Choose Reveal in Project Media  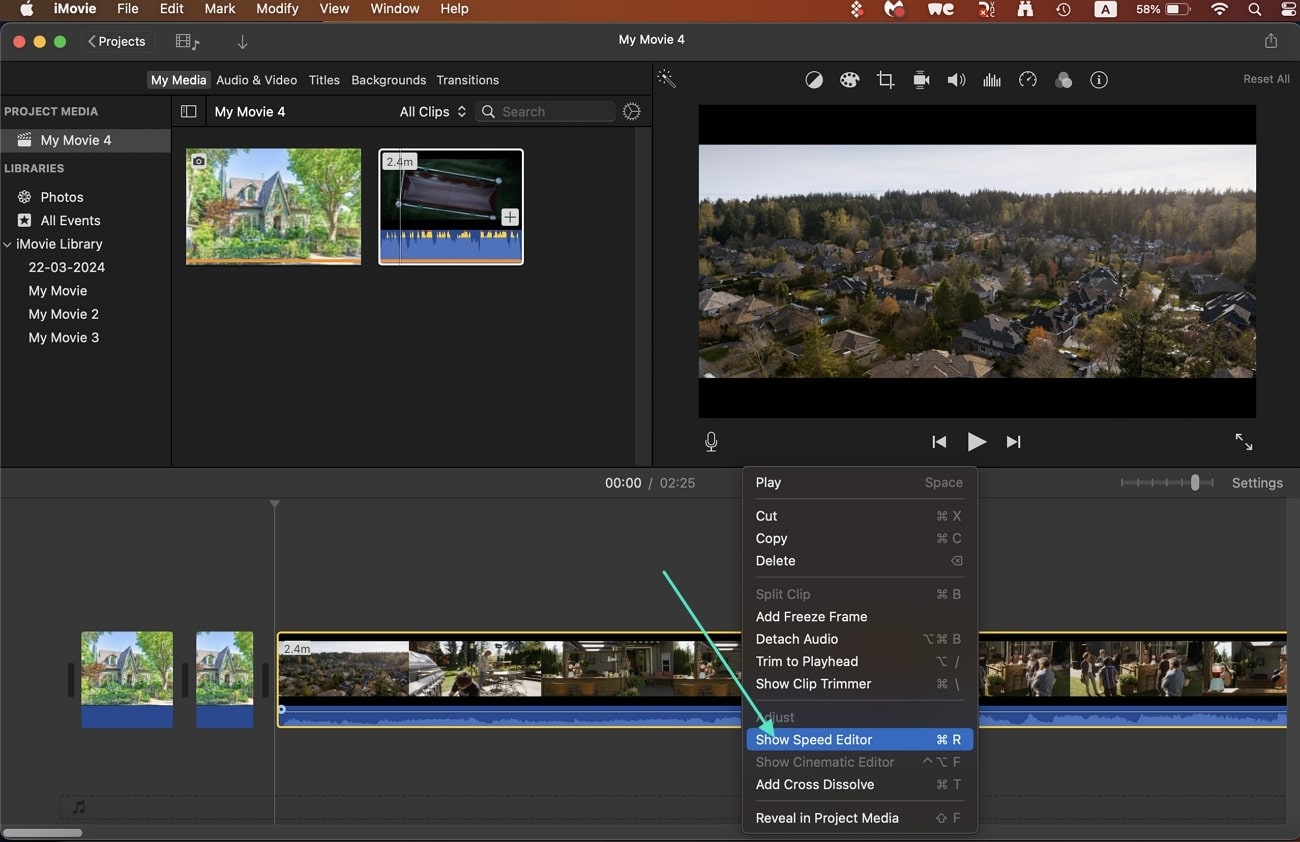pos(860,818)
